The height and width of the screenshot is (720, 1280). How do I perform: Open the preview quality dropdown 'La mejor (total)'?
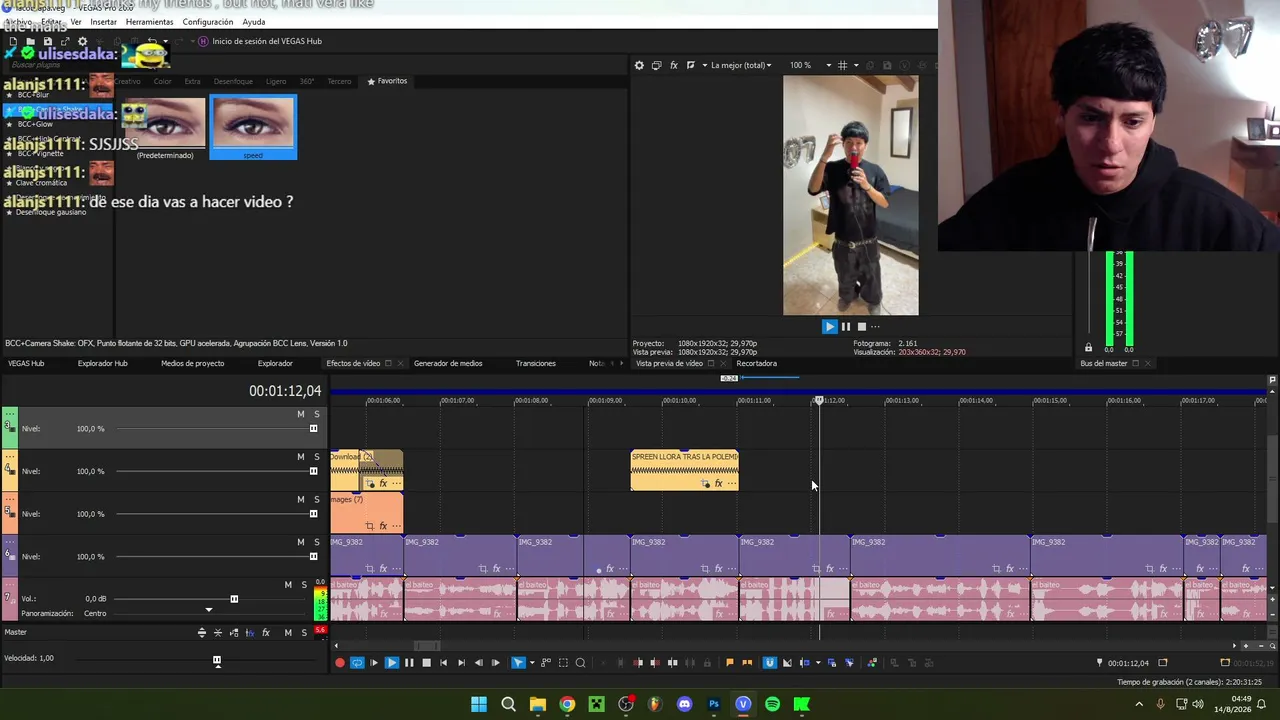click(x=741, y=65)
